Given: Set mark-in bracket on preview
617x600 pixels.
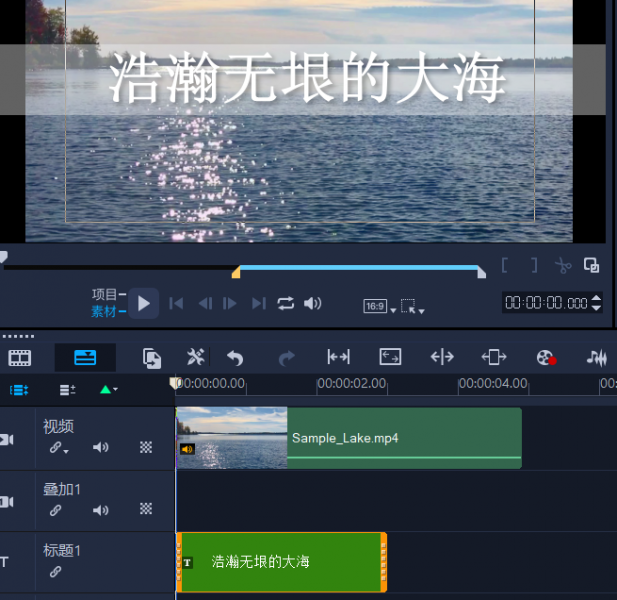Looking at the screenshot, I should [505, 265].
